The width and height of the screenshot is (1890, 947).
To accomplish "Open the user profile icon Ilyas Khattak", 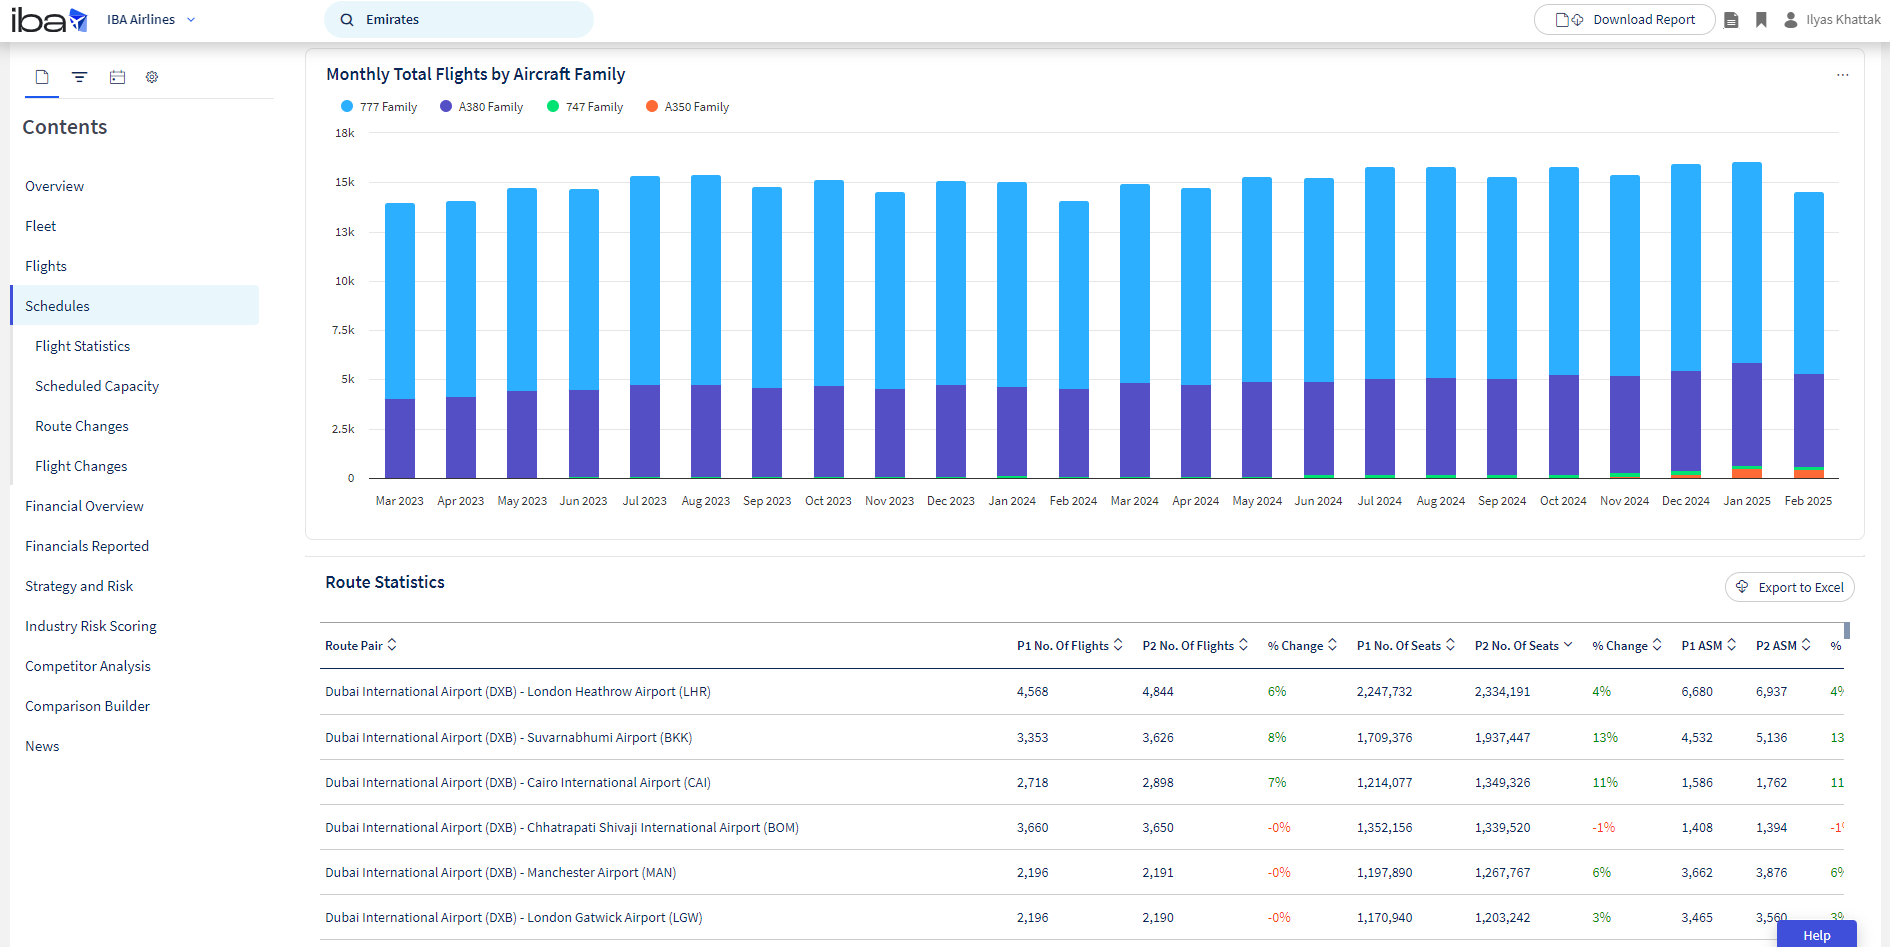I will pyautogui.click(x=1791, y=20).
